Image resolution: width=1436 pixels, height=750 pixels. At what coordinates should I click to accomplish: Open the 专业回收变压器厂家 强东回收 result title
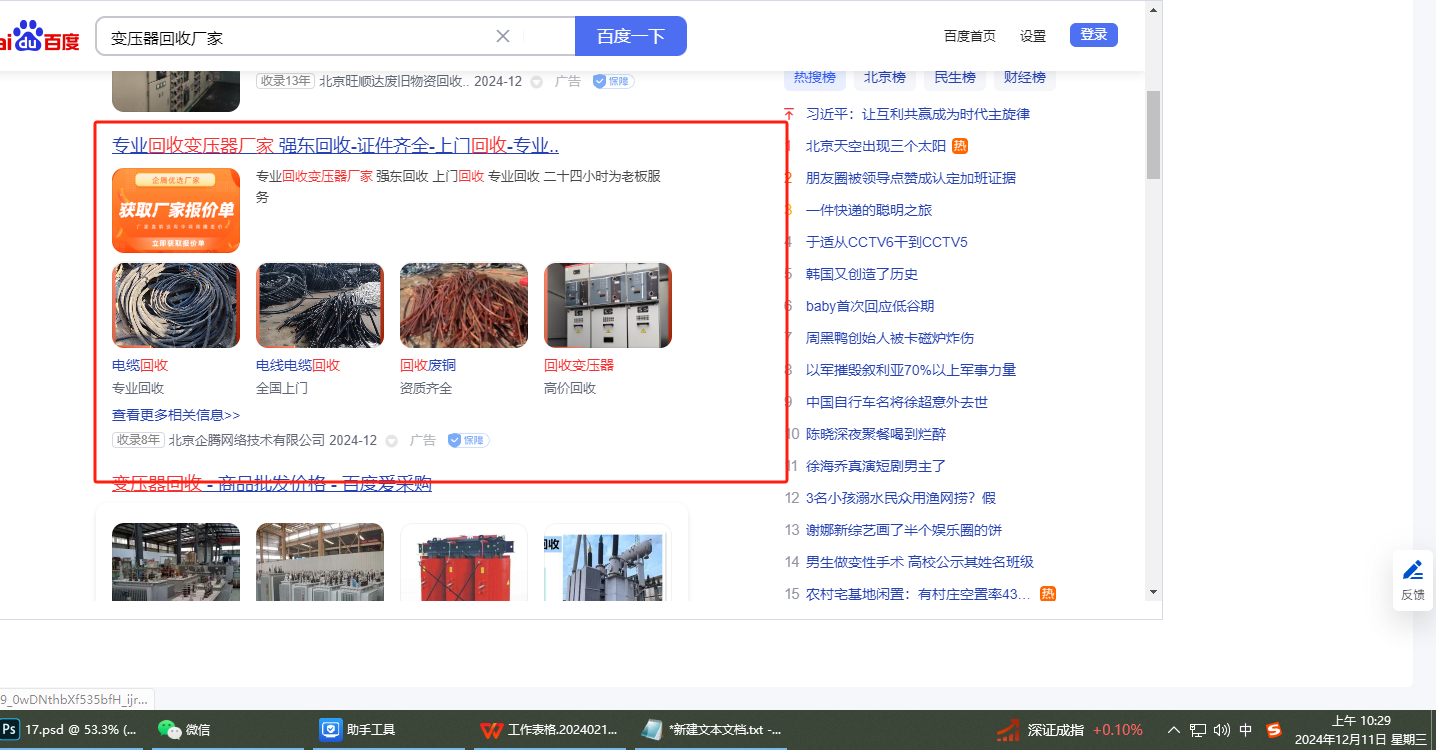tap(335, 146)
